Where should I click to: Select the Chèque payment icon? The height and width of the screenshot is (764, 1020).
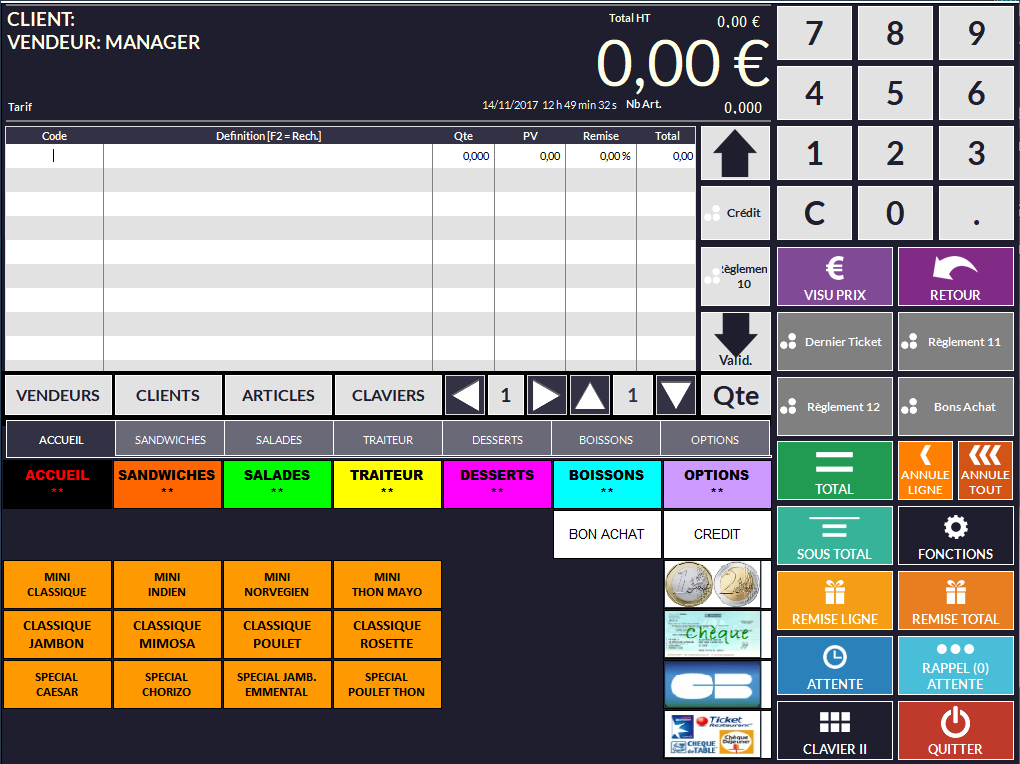pyautogui.click(x=711, y=634)
